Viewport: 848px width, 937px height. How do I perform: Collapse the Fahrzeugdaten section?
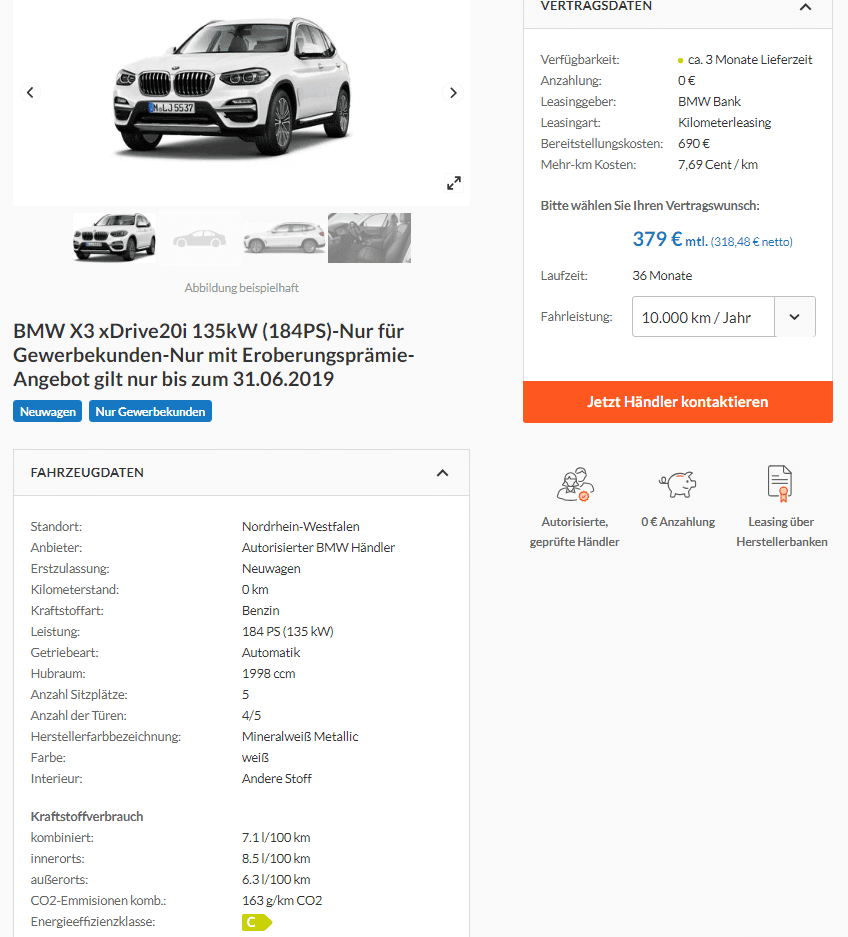pos(442,473)
